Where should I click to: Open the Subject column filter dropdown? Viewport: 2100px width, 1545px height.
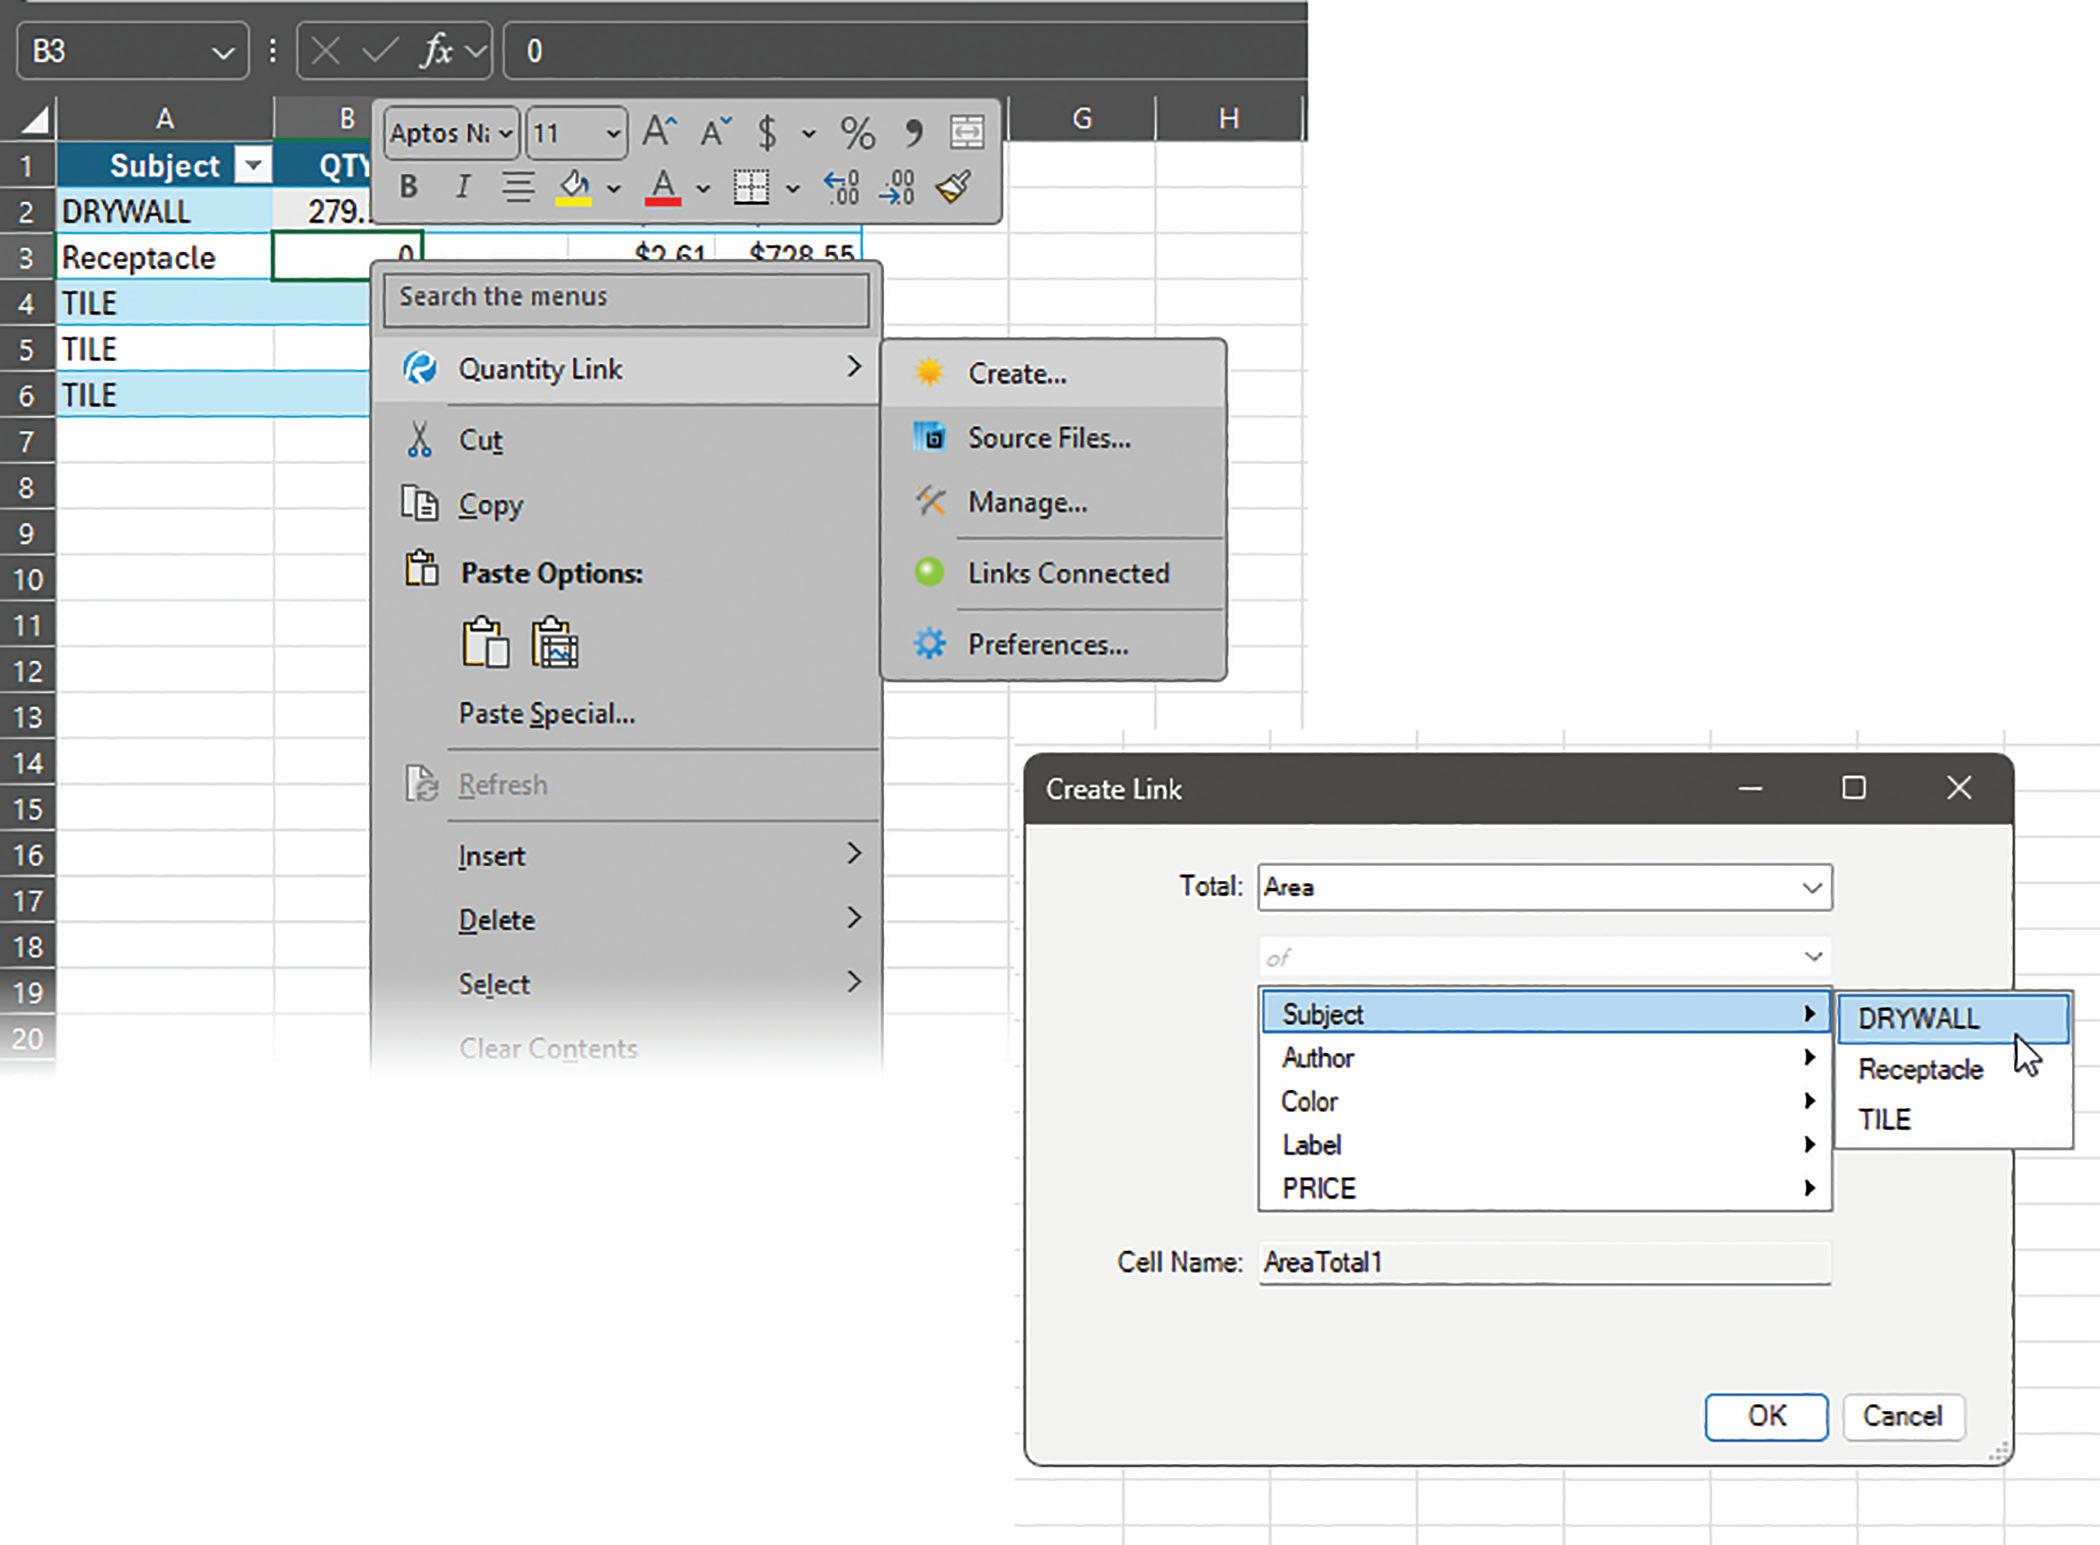253,165
